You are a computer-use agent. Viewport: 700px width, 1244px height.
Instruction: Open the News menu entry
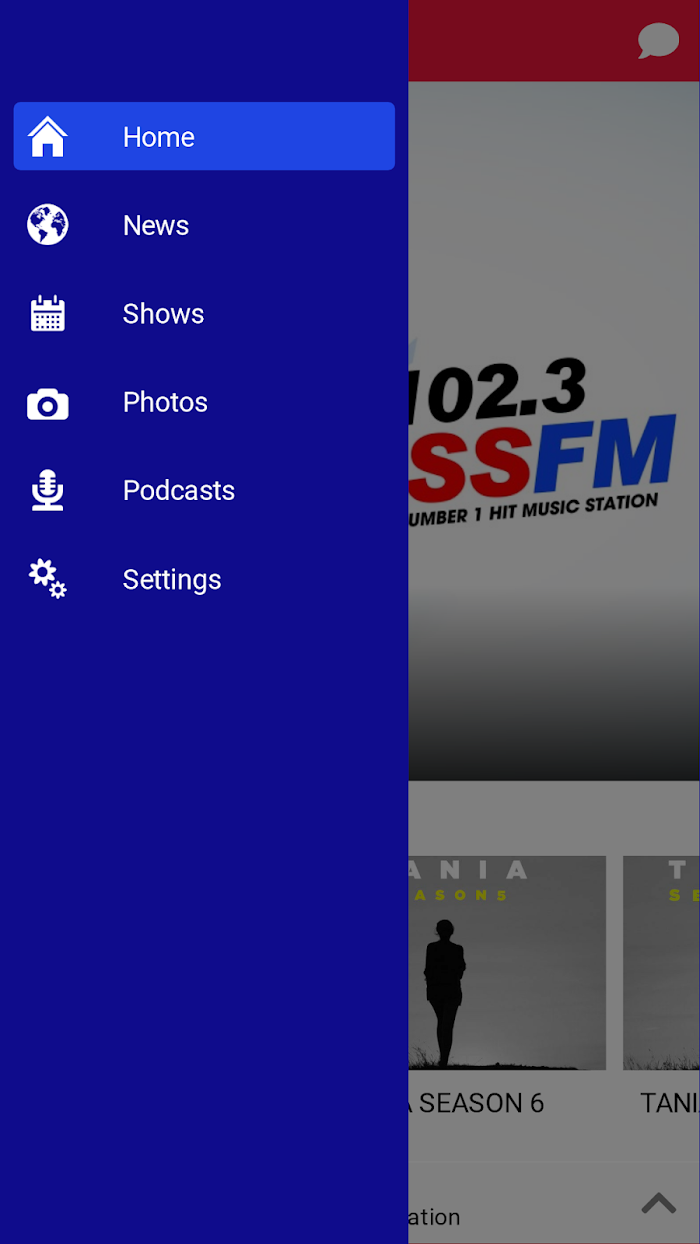(155, 225)
